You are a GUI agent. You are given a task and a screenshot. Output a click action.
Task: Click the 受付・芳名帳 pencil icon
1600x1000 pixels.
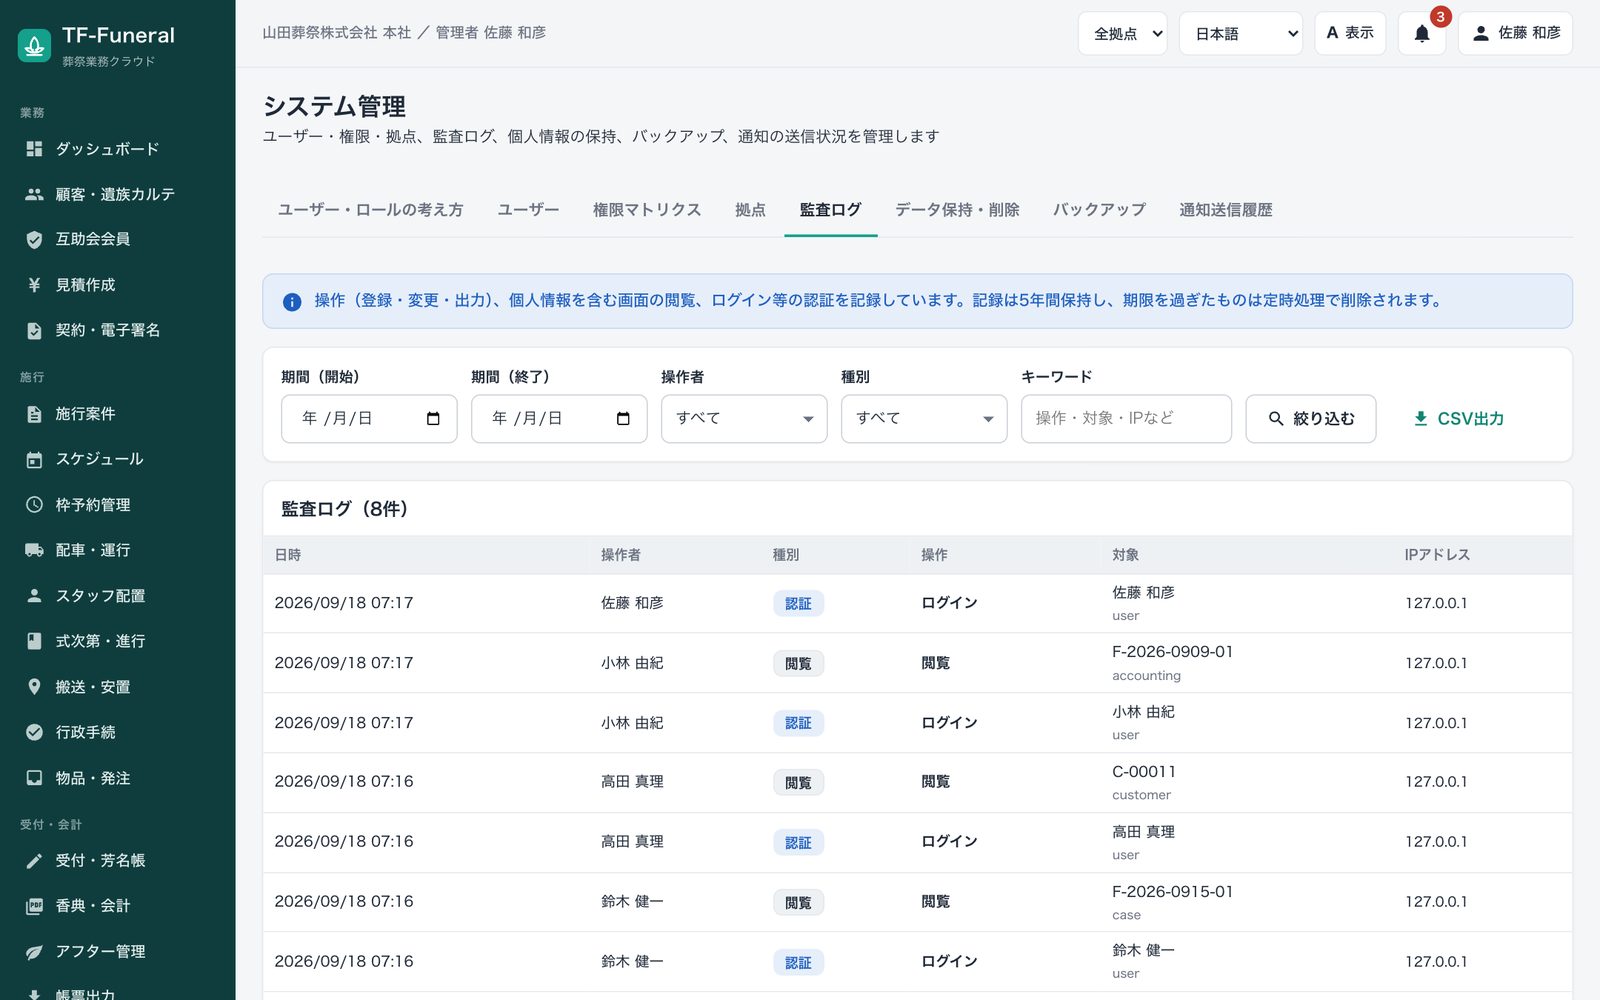click(x=34, y=860)
